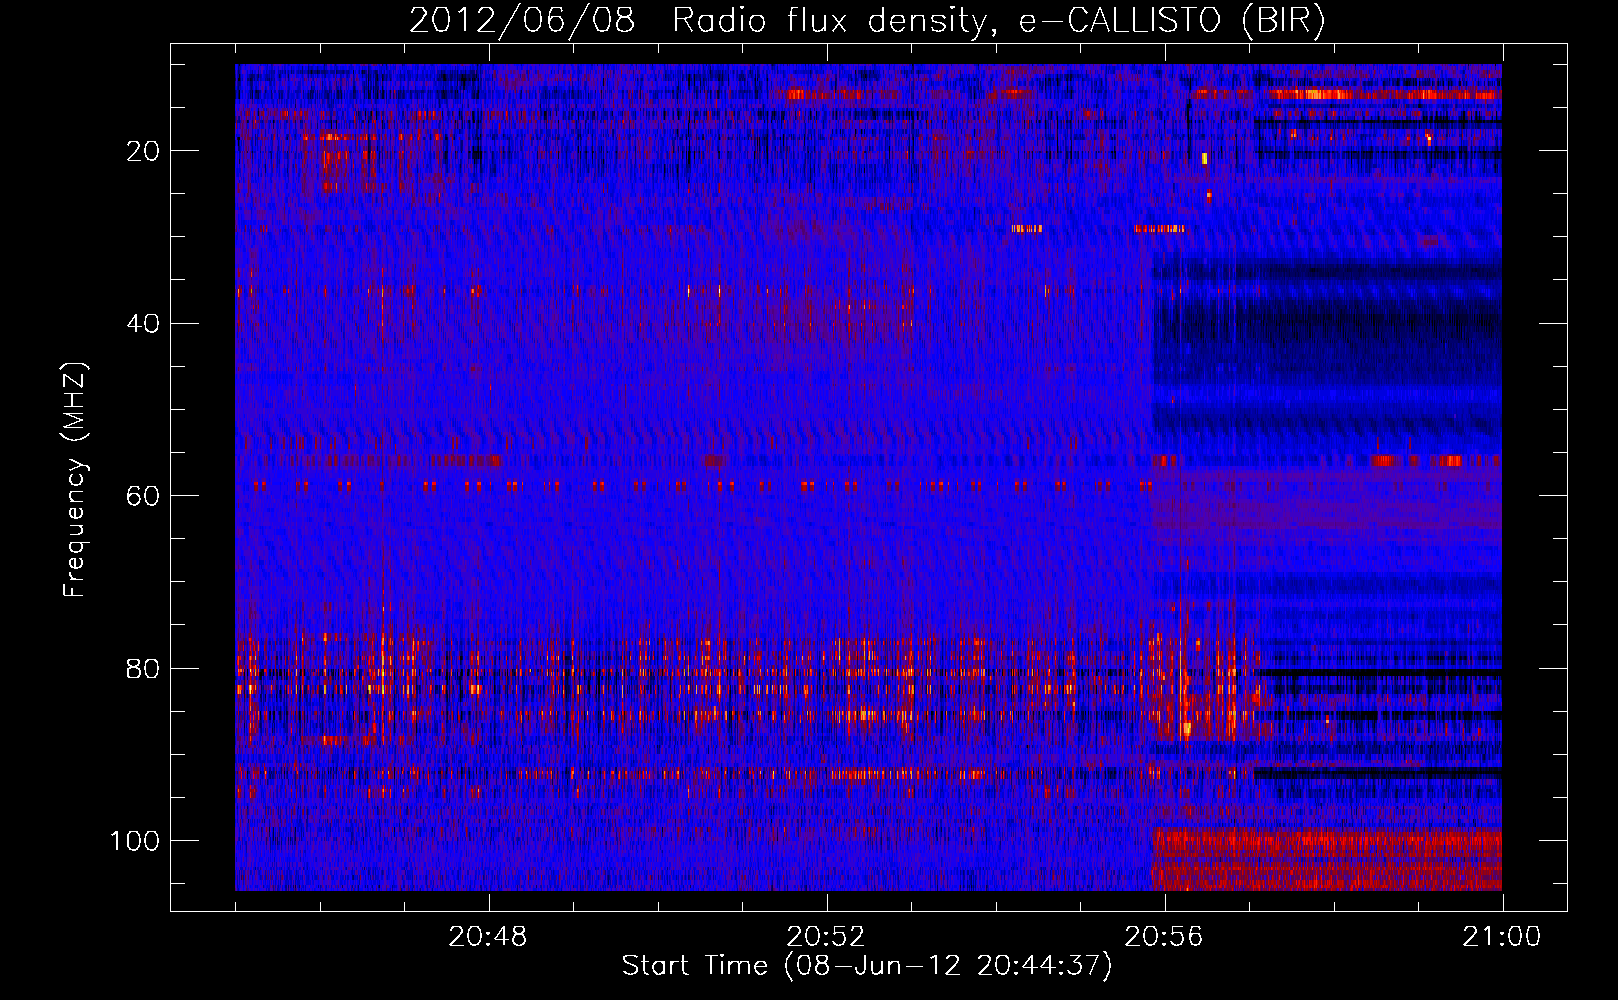1618x1000 pixels.
Task: Click the frequency tick label '80'
Action: 143,668
